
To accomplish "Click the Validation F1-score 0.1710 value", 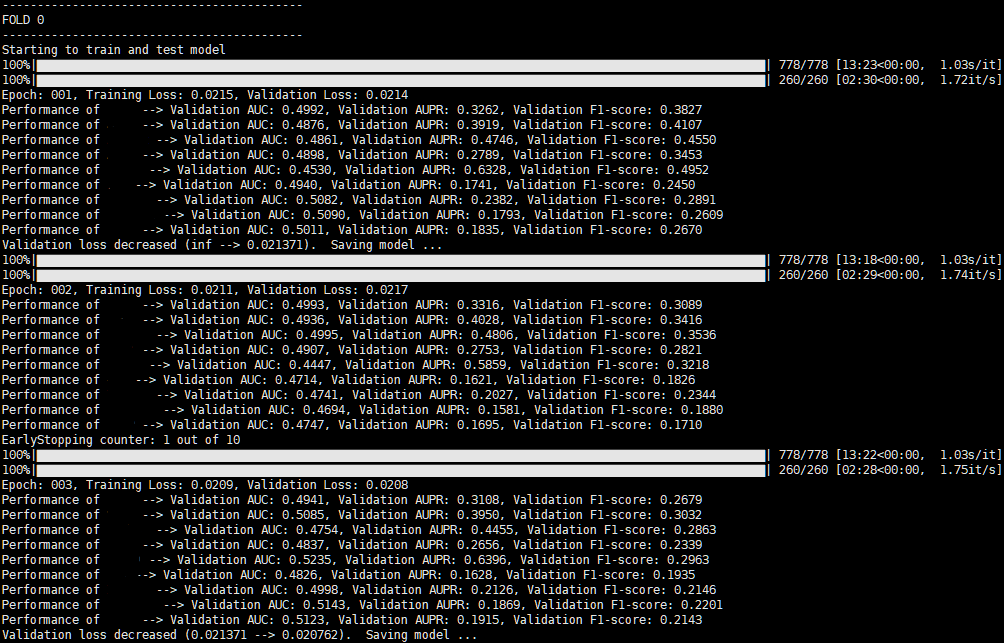I will click(x=683, y=425).
